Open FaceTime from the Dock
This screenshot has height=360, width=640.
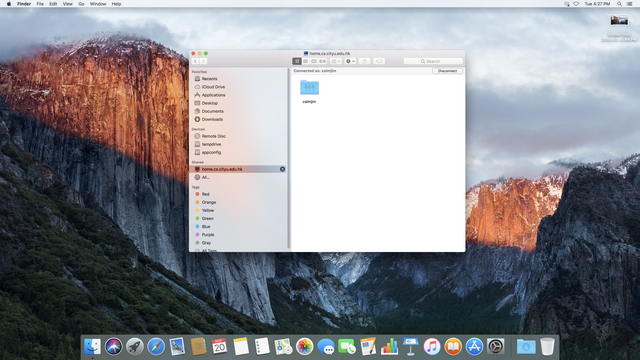[347, 347]
